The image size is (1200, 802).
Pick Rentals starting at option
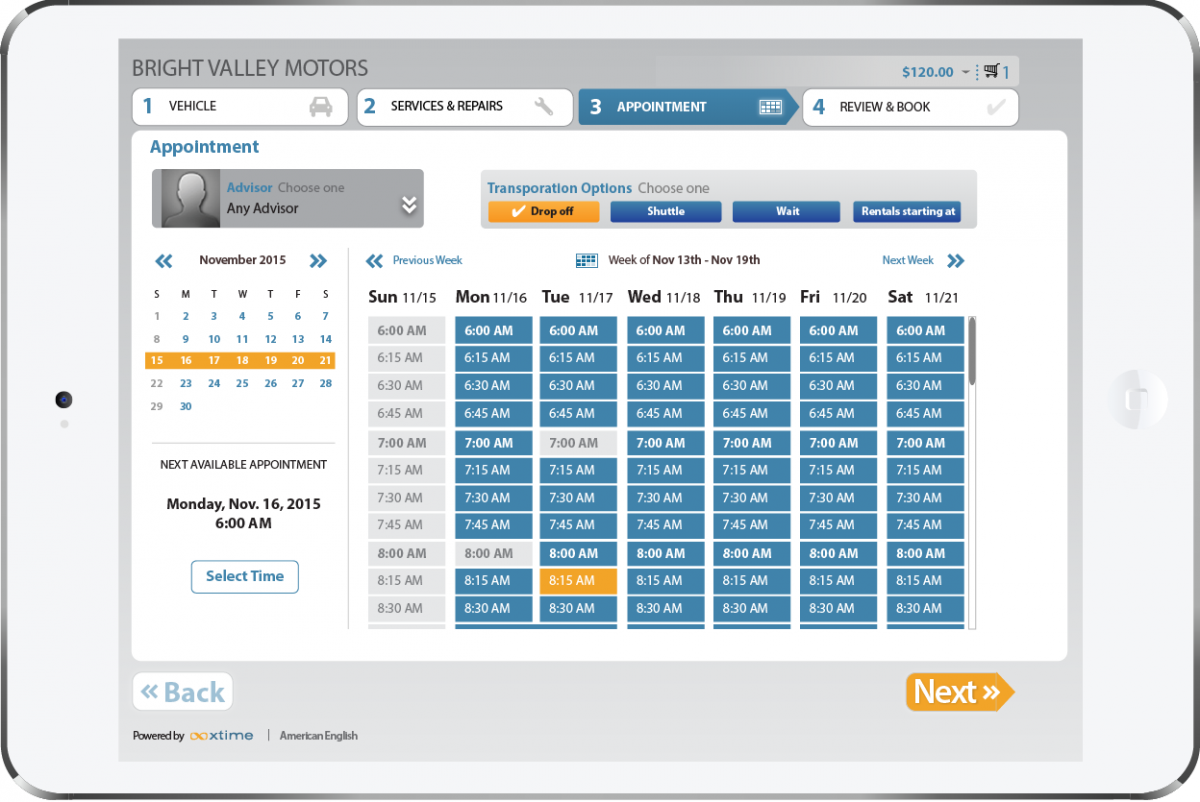[908, 212]
